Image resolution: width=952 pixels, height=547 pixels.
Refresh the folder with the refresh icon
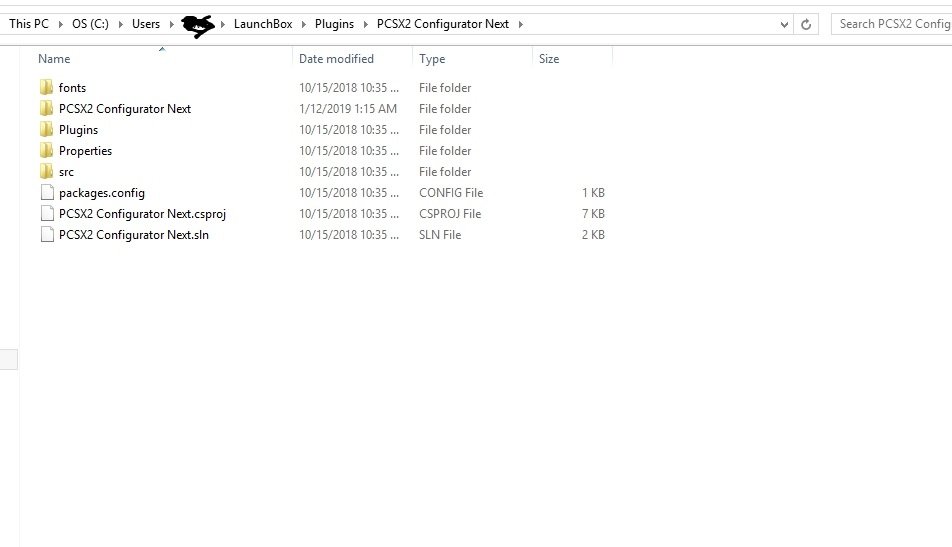click(x=806, y=24)
